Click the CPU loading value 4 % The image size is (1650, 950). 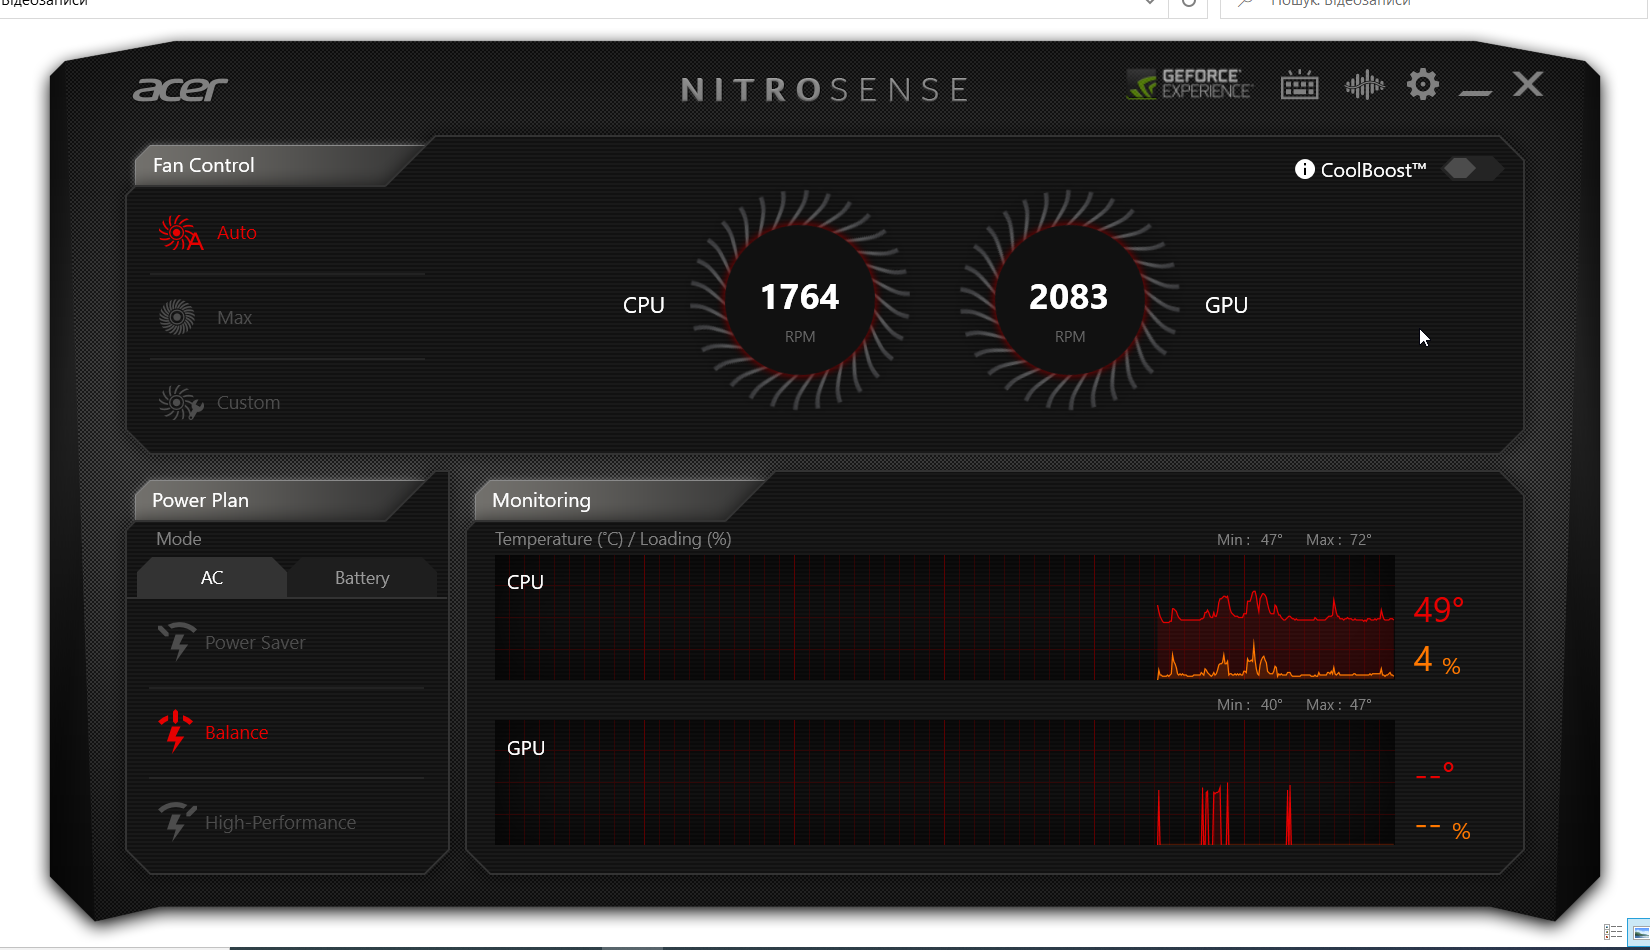[1437, 660]
